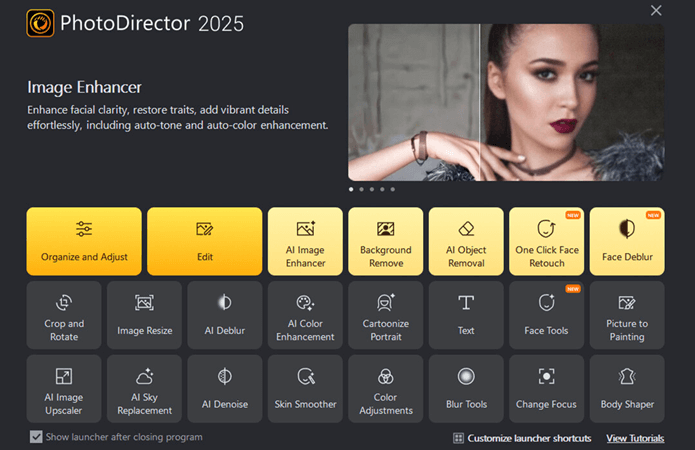Image resolution: width=695 pixels, height=450 pixels.
Task: Select the first carousel dot
Action: pos(351,189)
